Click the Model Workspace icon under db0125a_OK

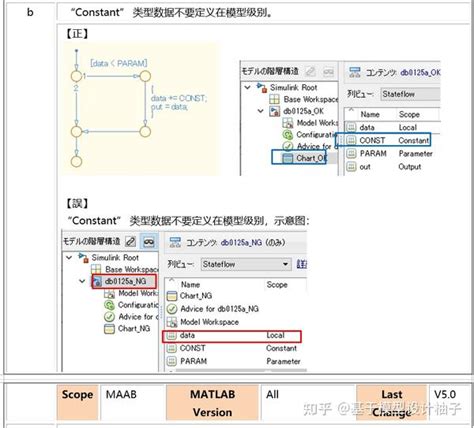pos(287,123)
